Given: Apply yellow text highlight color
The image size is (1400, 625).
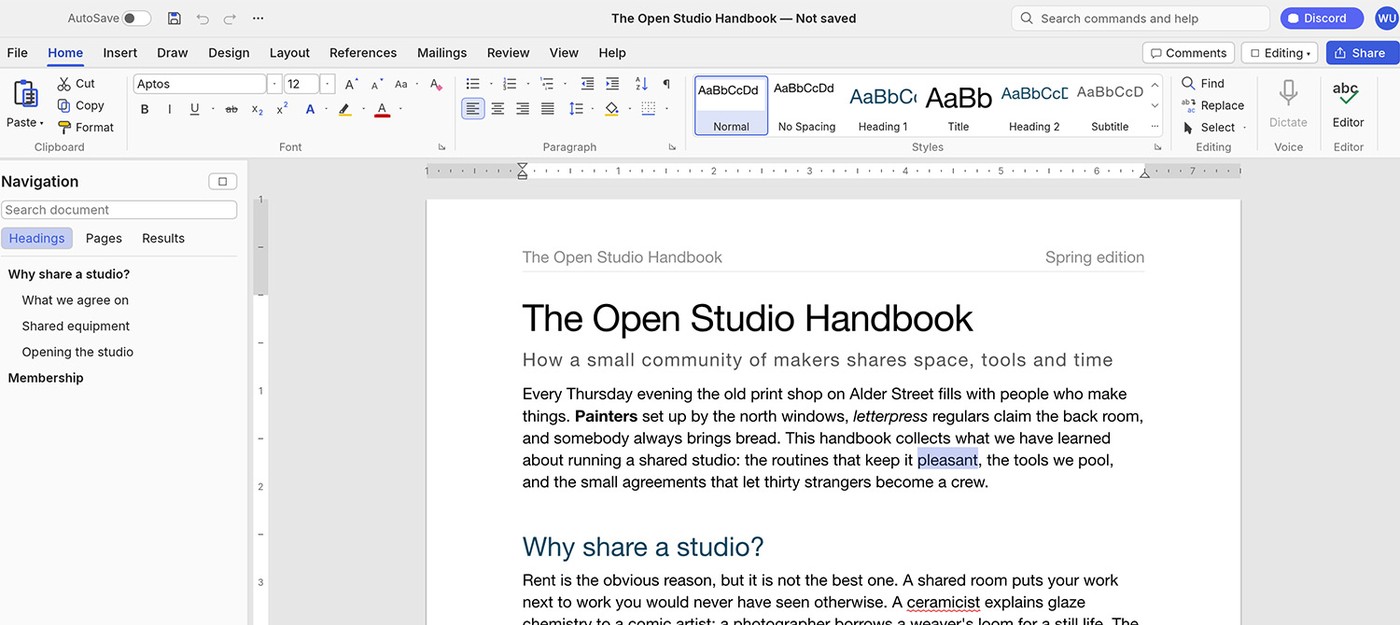Looking at the screenshot, I should 344,109.
